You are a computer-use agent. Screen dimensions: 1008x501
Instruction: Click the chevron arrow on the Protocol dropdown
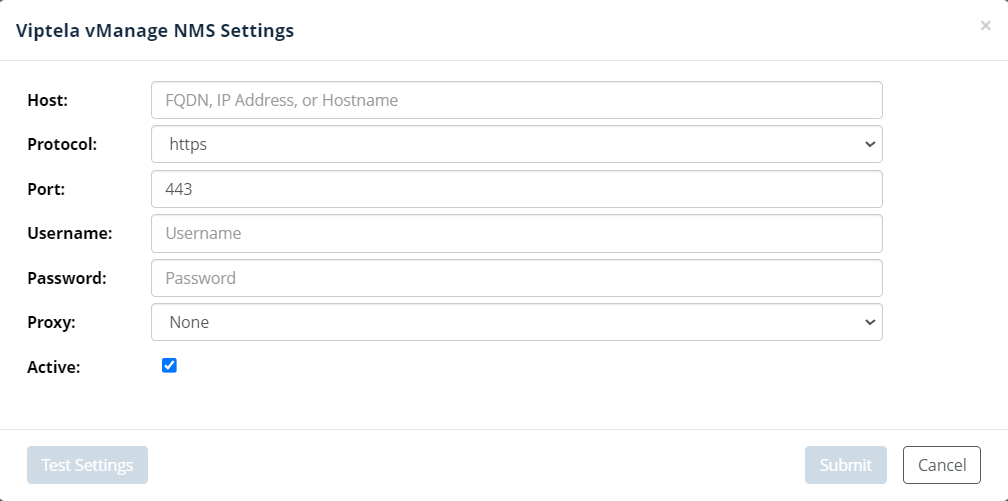[868, 144]
